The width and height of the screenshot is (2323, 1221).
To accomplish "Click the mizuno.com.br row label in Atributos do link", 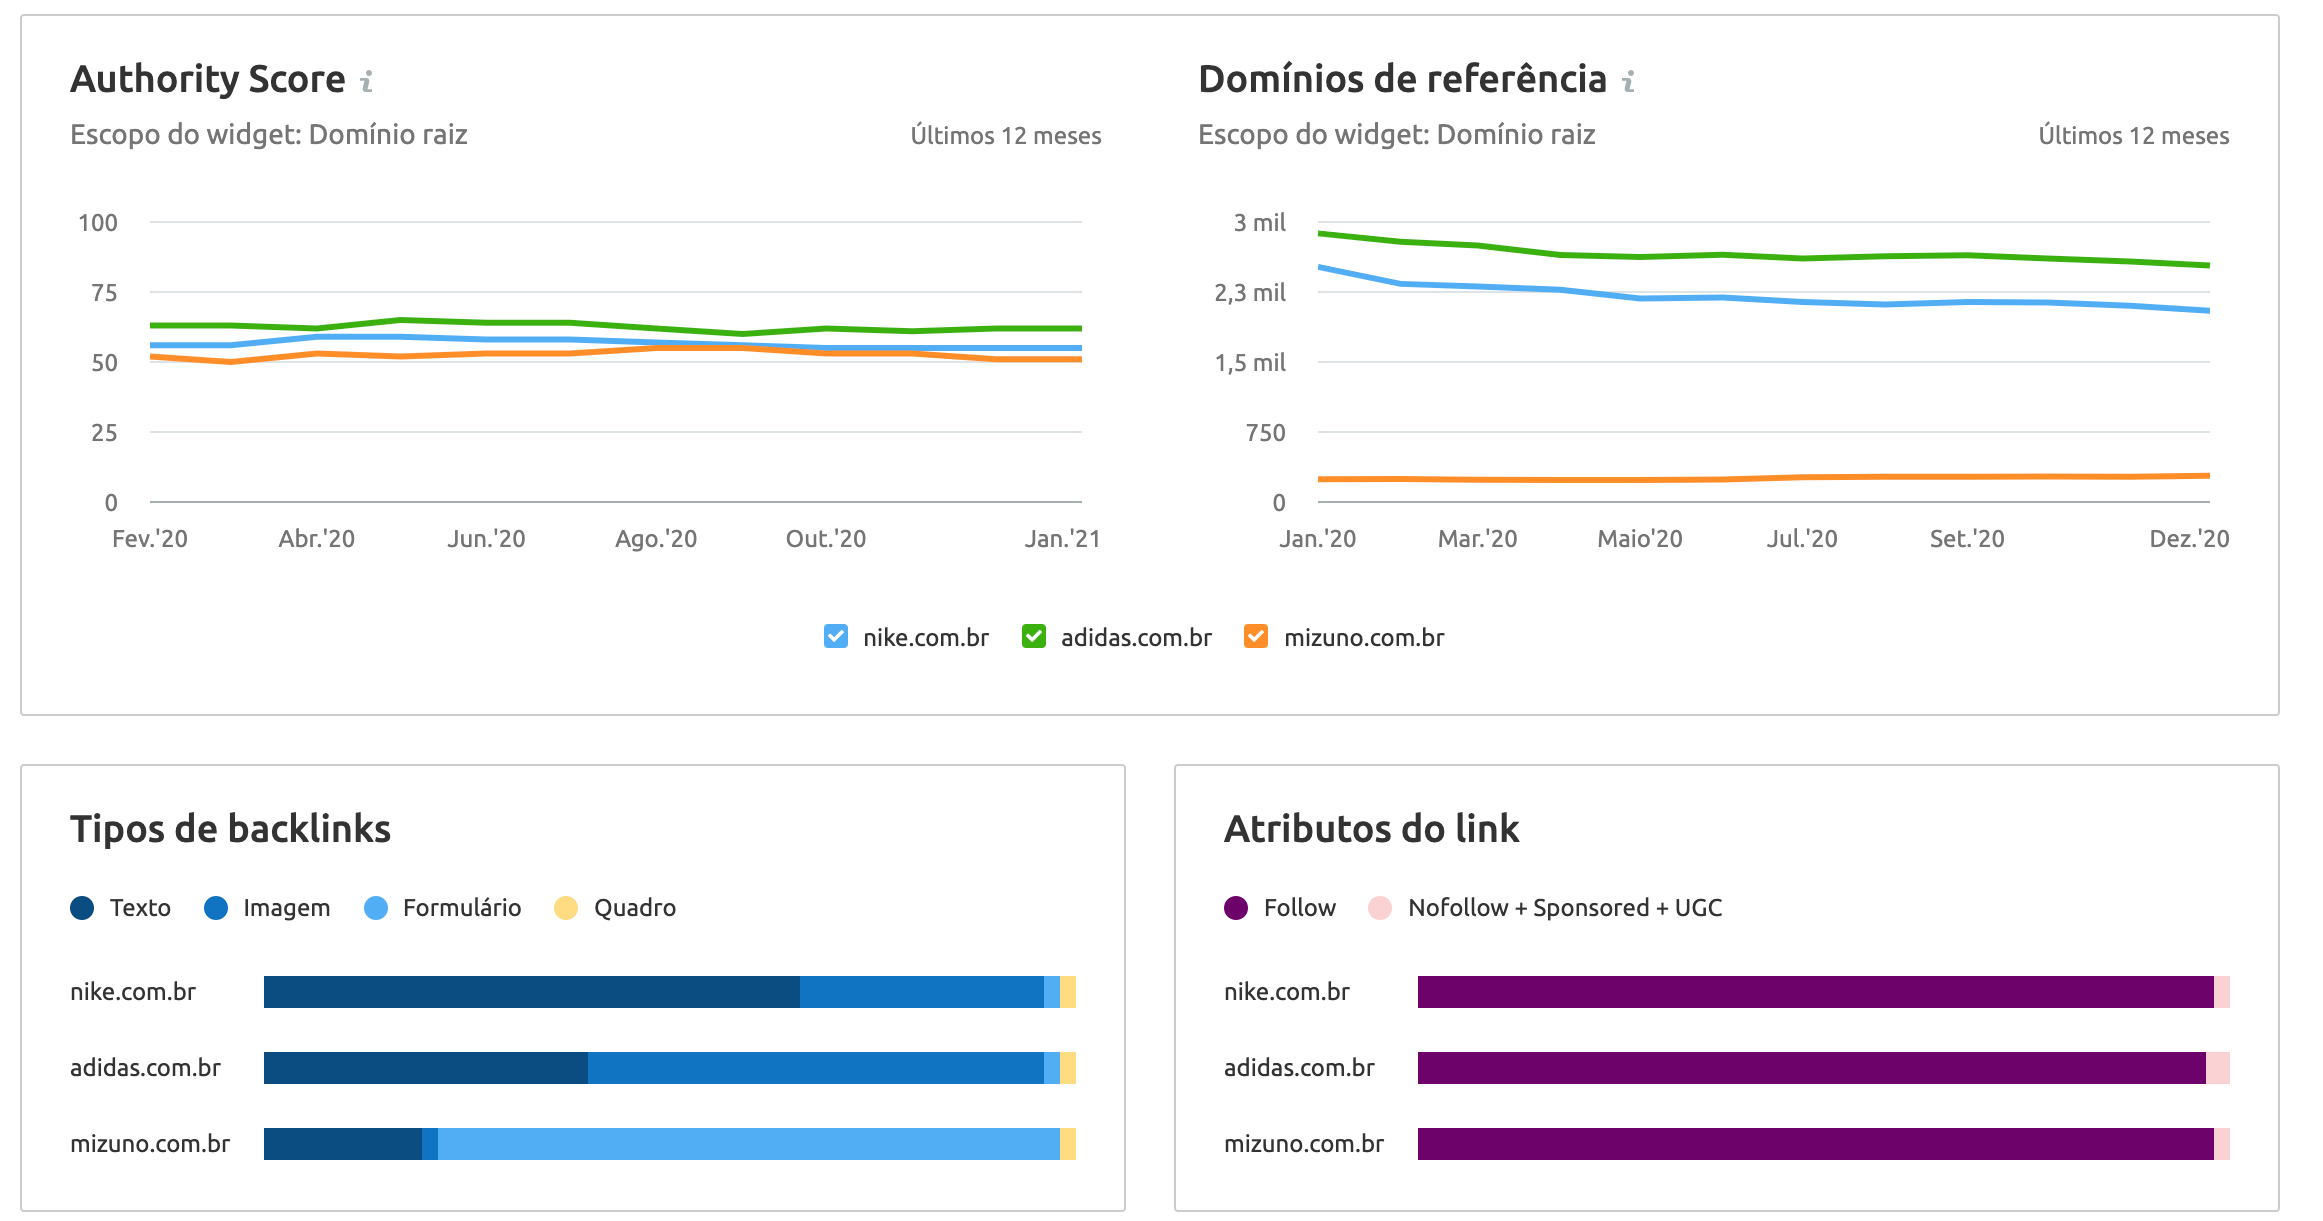I will tap(1304, 1144).
